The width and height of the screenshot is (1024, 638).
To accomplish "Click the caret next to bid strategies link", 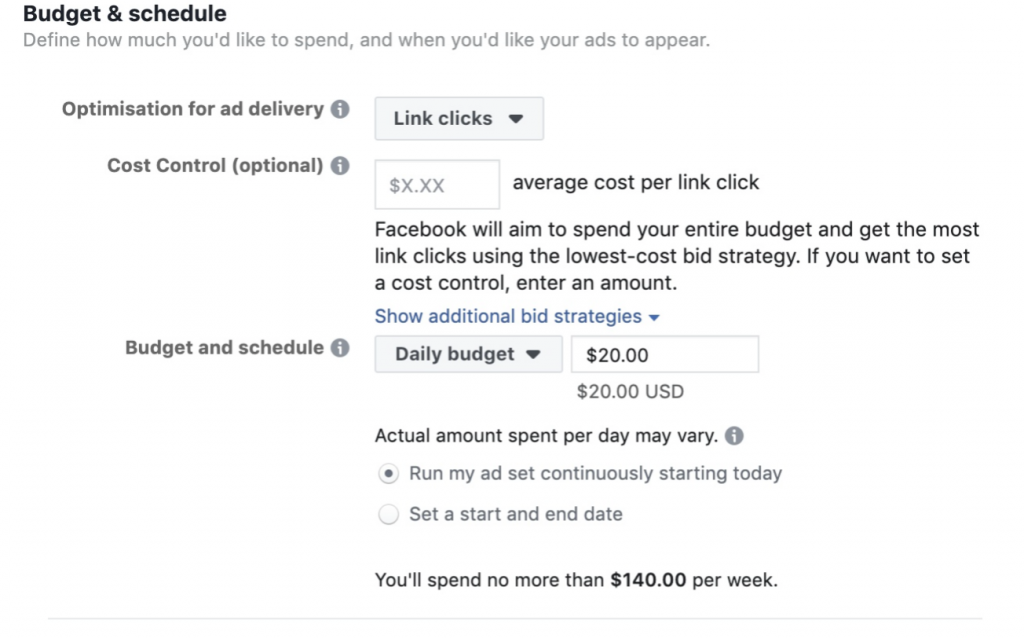I will (x=654, y=317).
